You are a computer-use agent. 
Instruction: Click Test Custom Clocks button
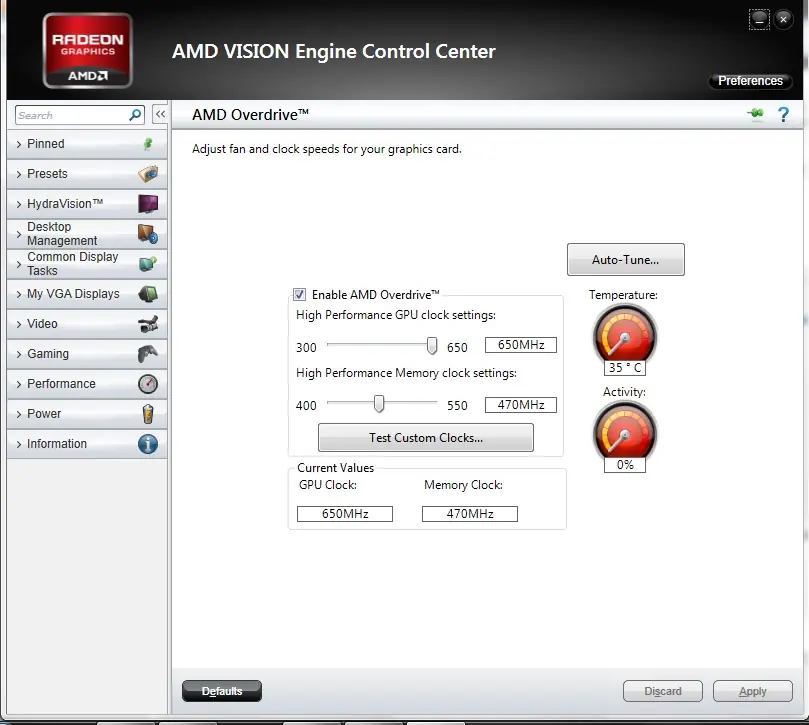click(426, 438)
